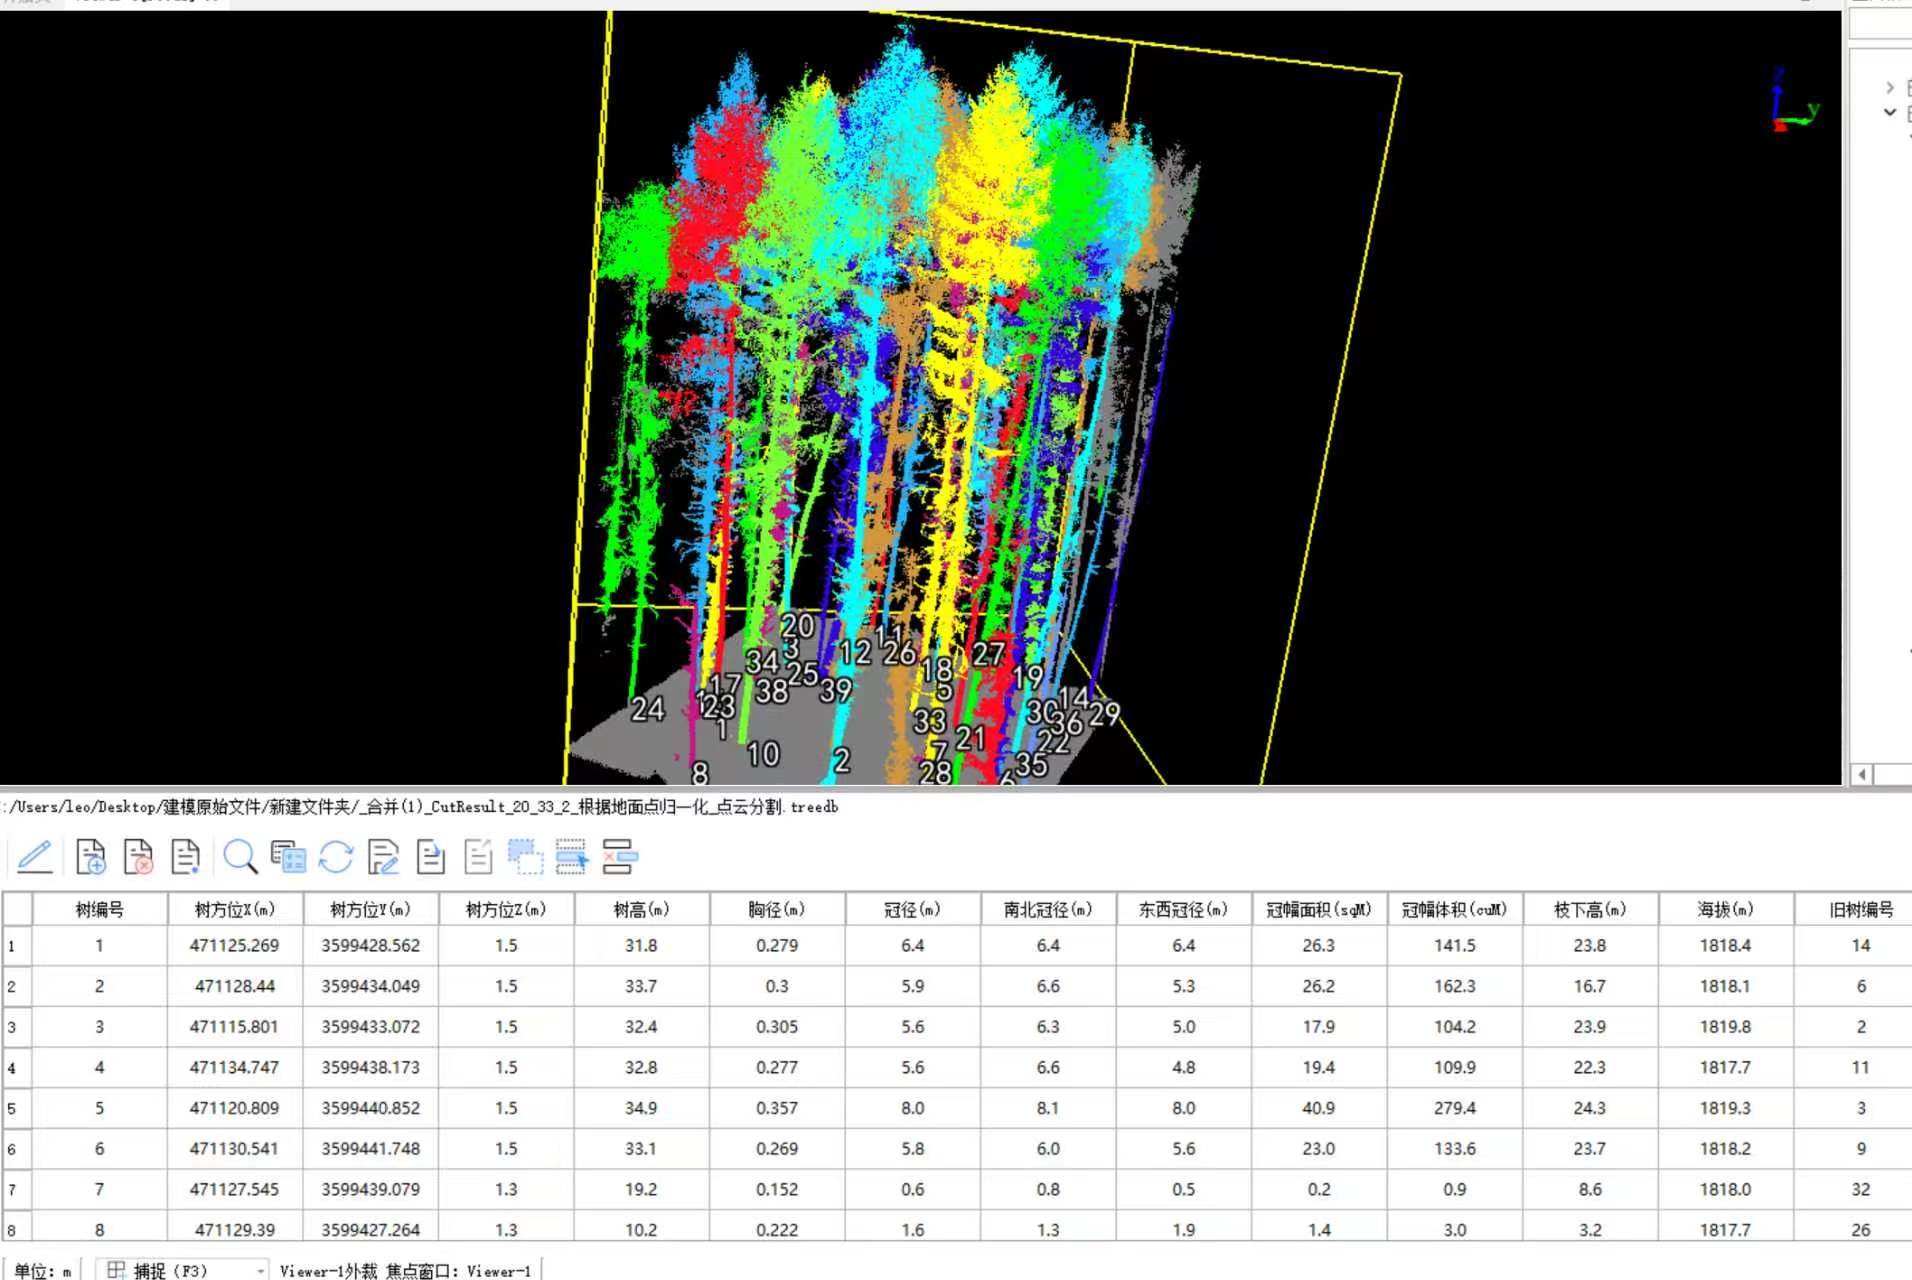Click the 单位: m status bar entry
The image size is (1912, 1280).
pyautogui.click(x=42, y=1271)
